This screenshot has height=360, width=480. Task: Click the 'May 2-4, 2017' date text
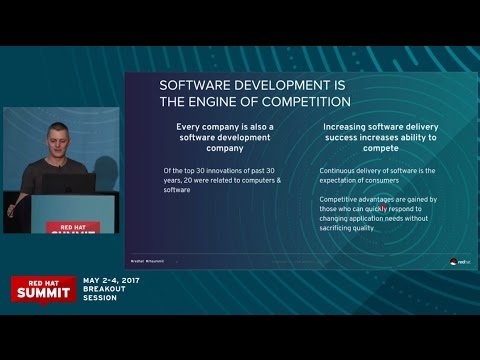click(111, 280)
